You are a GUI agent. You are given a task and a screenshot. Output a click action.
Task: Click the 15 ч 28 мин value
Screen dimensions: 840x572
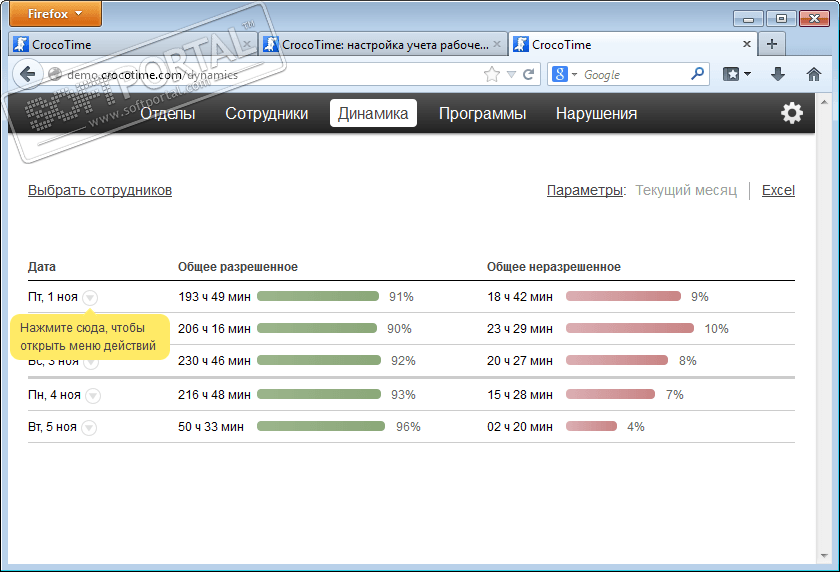point(520,395)
